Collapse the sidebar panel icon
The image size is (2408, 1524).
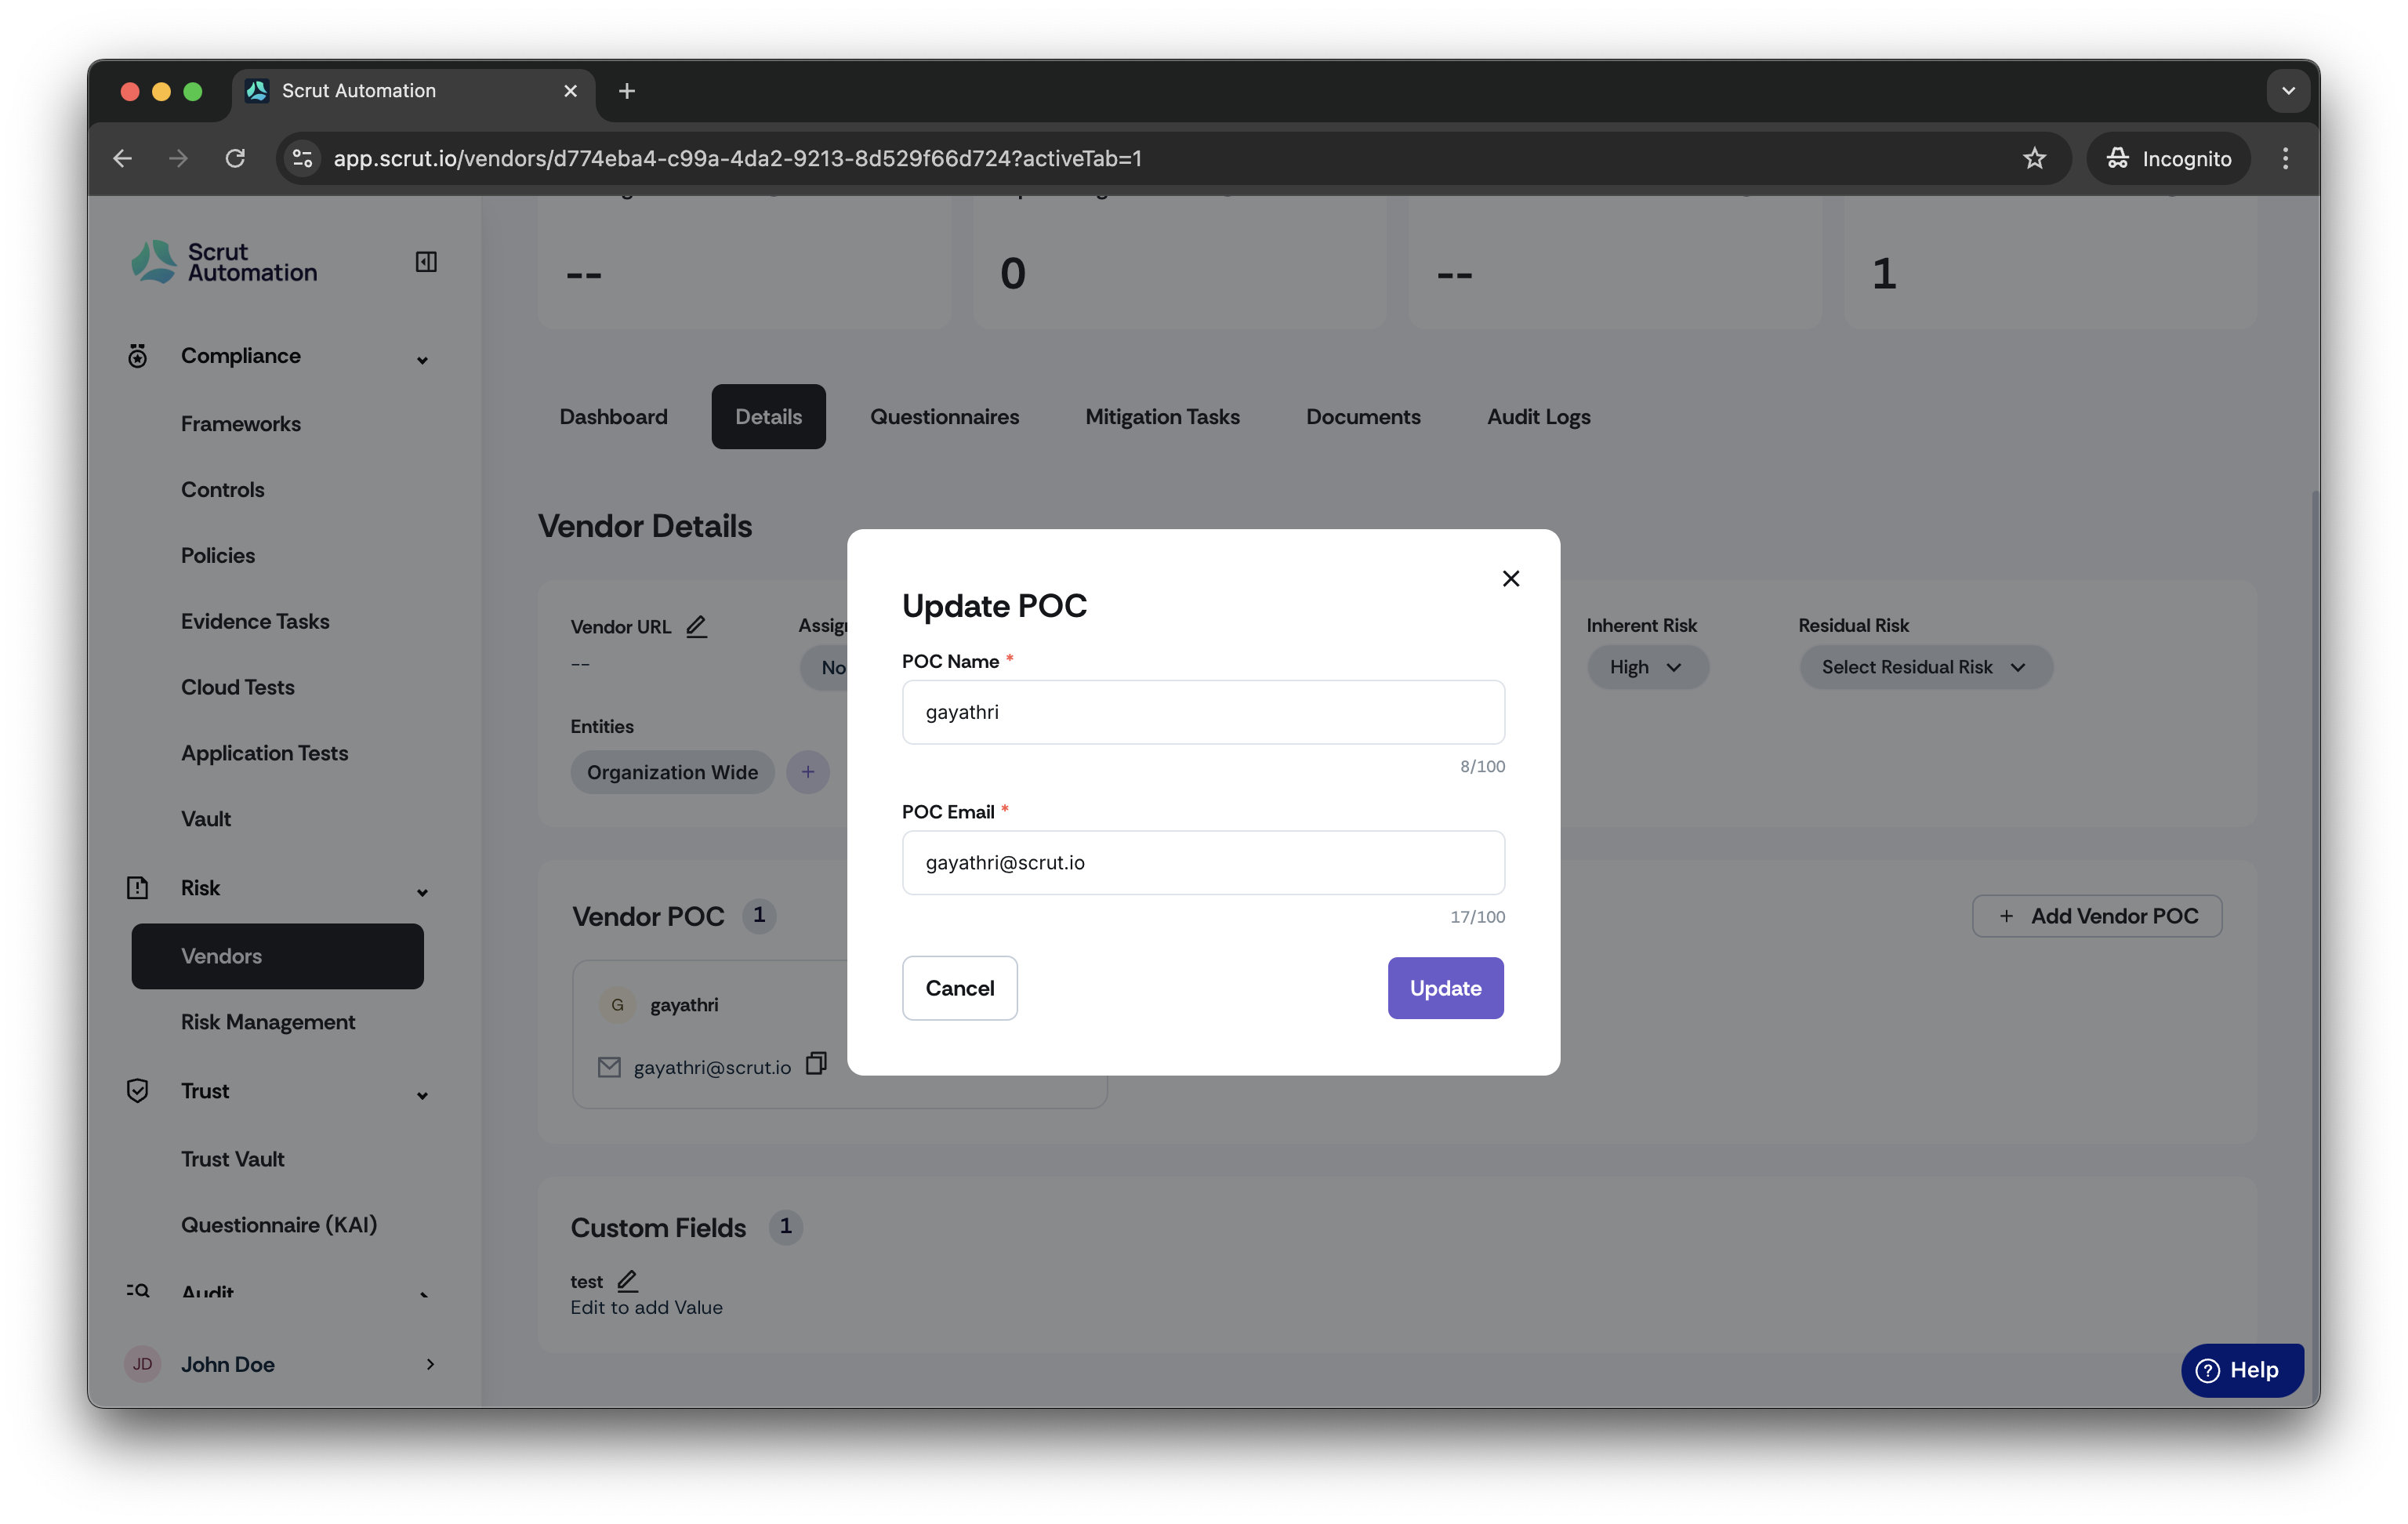(x=426, y=262)
